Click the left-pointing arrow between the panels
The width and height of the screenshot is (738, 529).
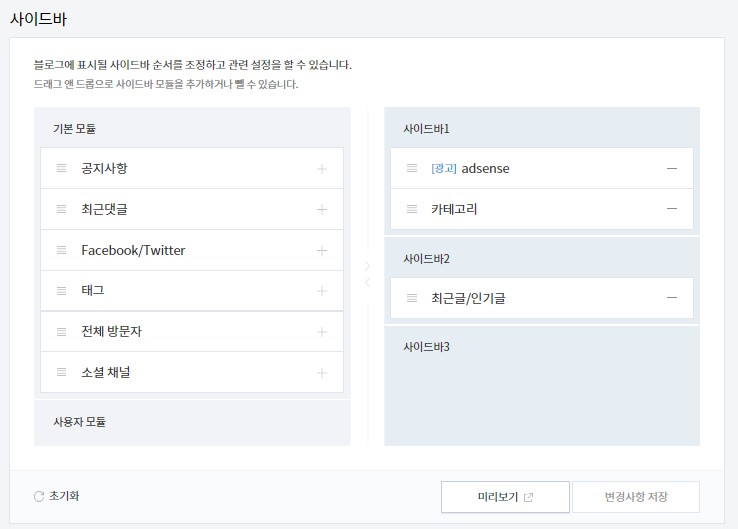tap(368, 282)
